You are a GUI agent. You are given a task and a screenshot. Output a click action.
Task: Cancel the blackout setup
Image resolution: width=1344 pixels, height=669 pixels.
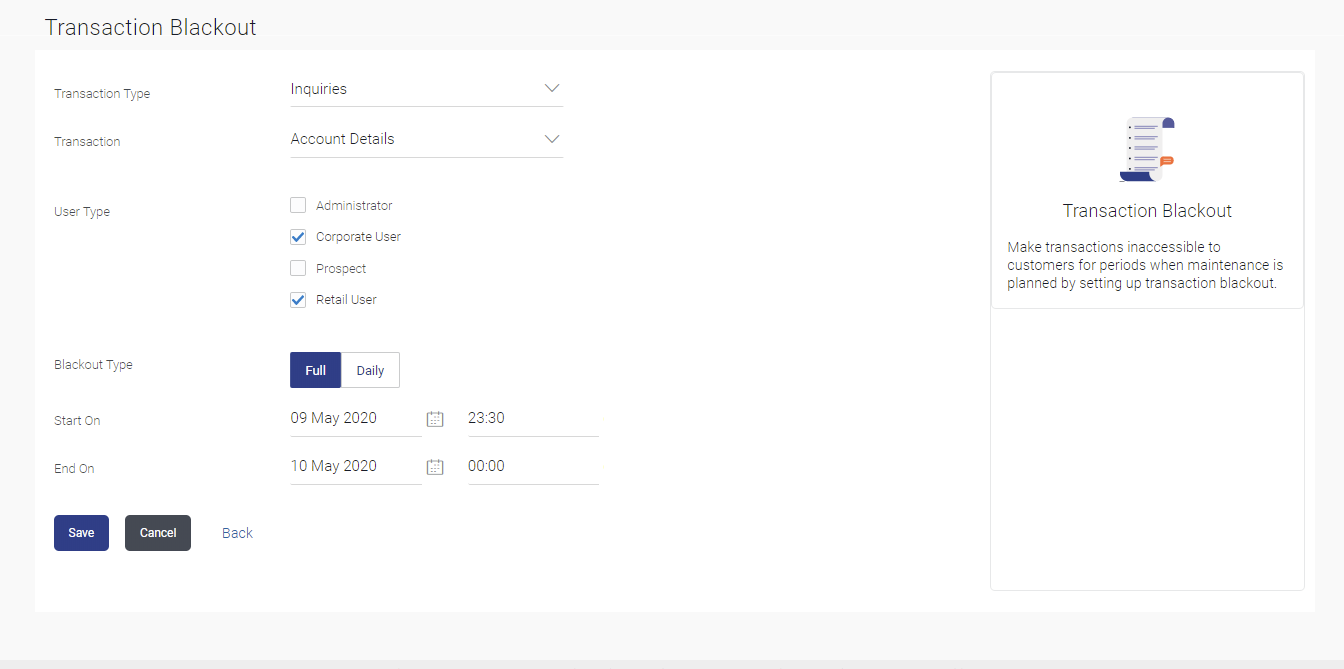(158, 533)
